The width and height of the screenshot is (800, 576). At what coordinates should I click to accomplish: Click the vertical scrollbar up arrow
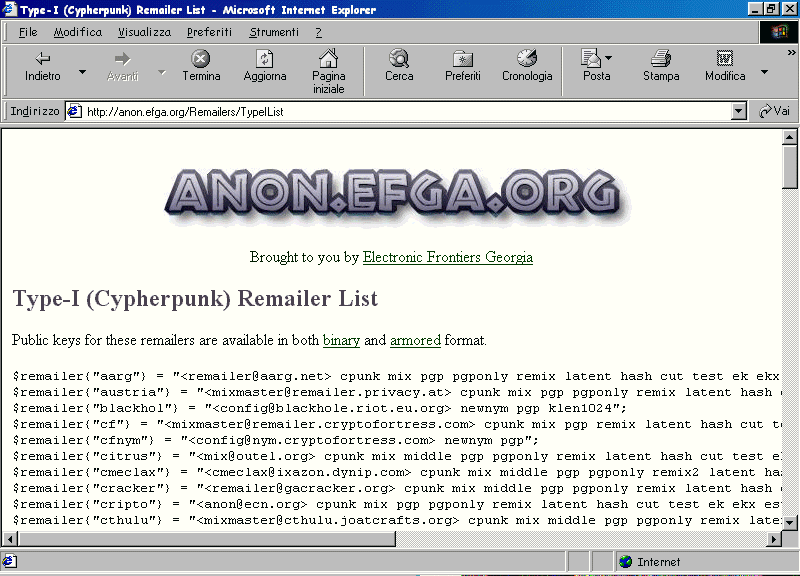tap(789, 137)
